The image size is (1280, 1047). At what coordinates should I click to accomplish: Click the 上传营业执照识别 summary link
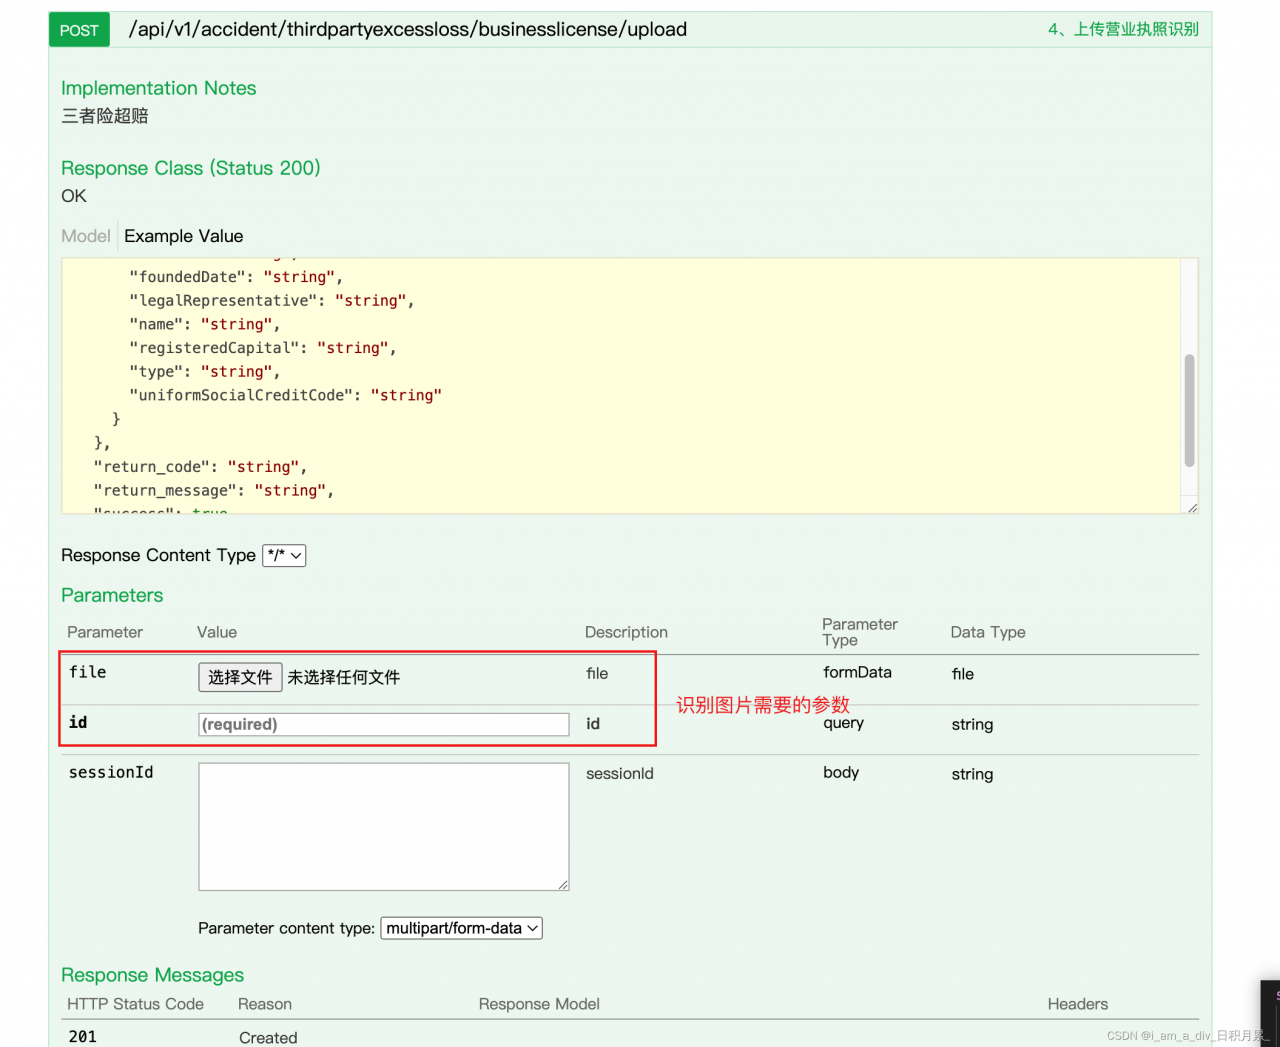click(x=1123, y=30)
